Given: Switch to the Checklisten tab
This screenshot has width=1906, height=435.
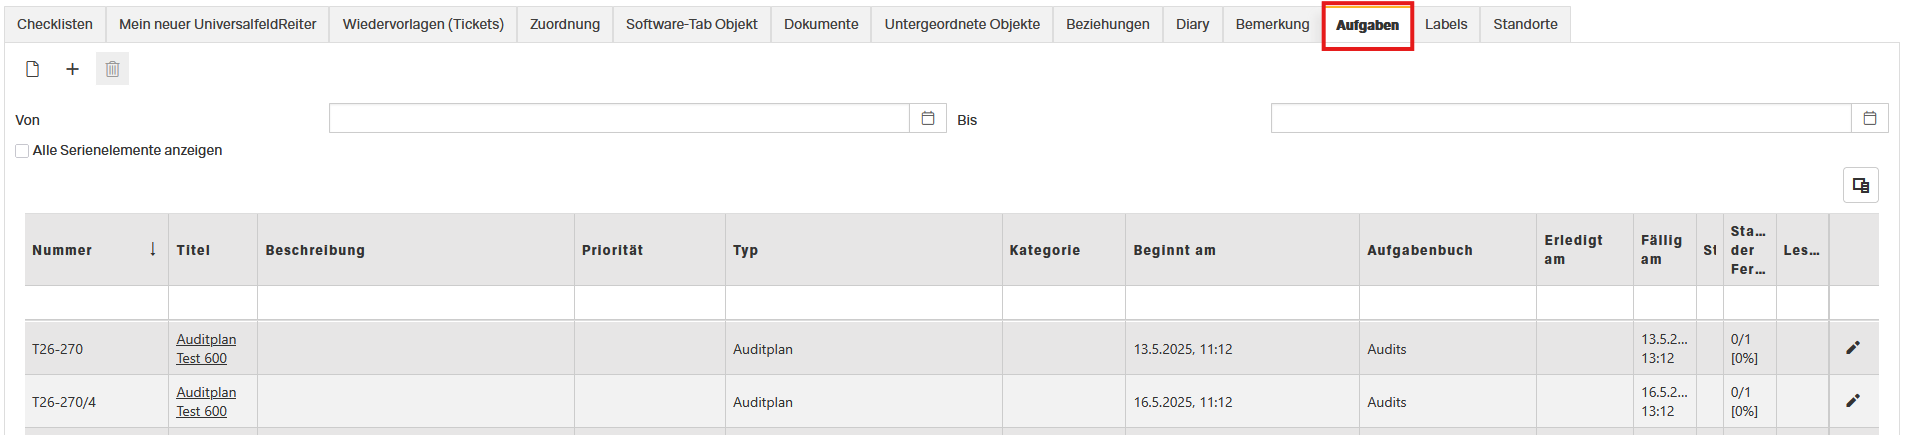Looking at the screenshot, I should (55, 24).
